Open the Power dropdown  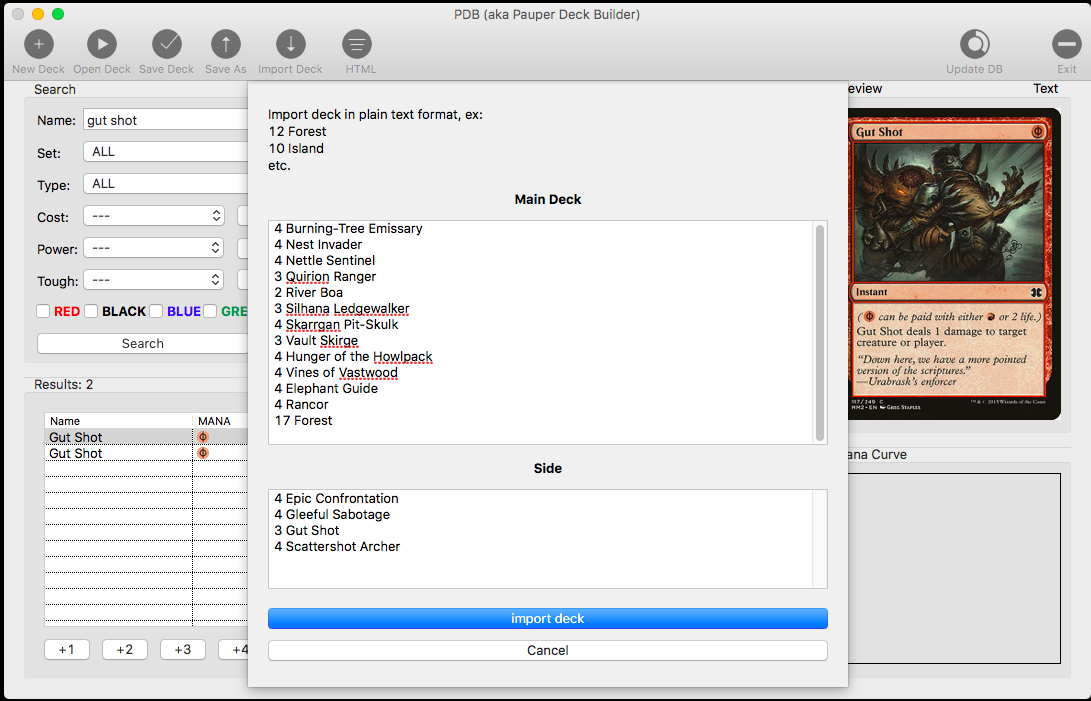coord(153,248)
